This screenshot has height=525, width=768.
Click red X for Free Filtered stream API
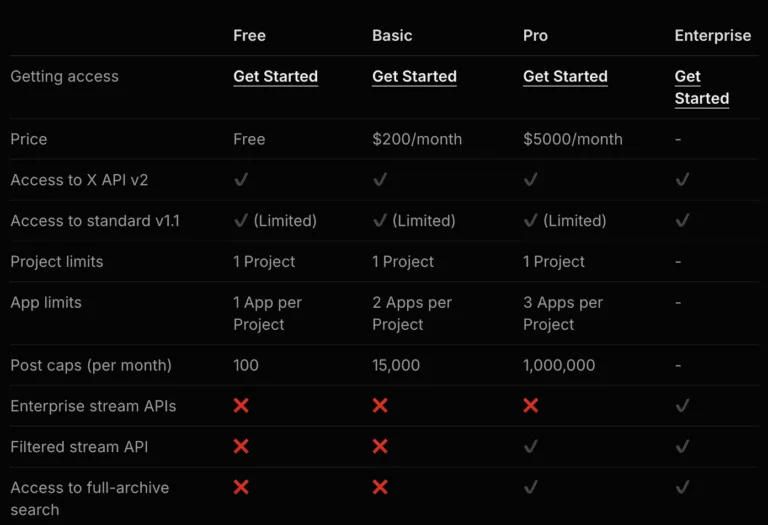pyautogui.click(x=241, y=447)
